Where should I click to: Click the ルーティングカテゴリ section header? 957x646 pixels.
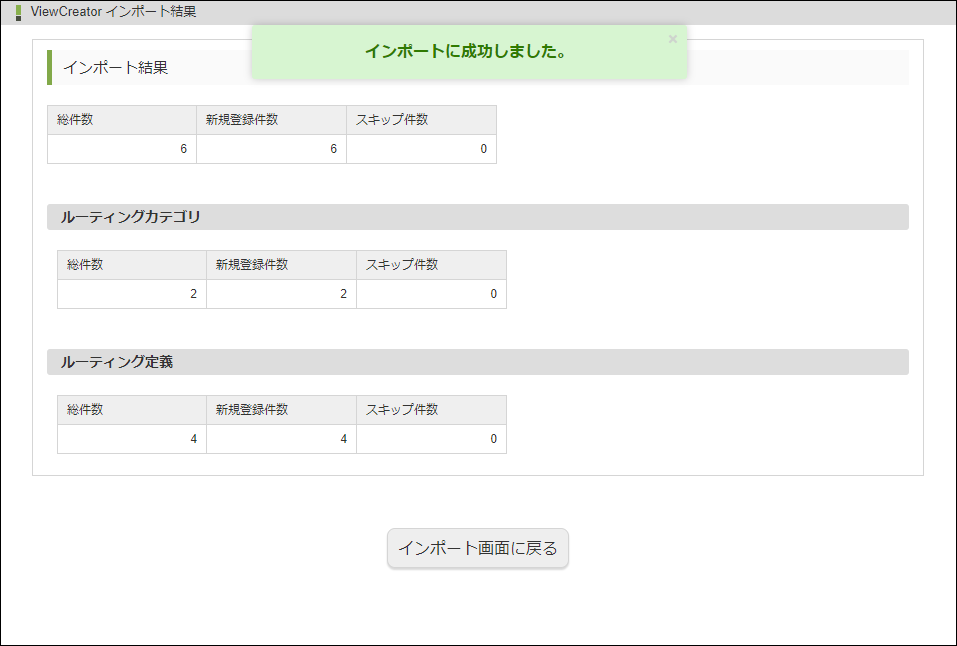click(x=478, y=217)
